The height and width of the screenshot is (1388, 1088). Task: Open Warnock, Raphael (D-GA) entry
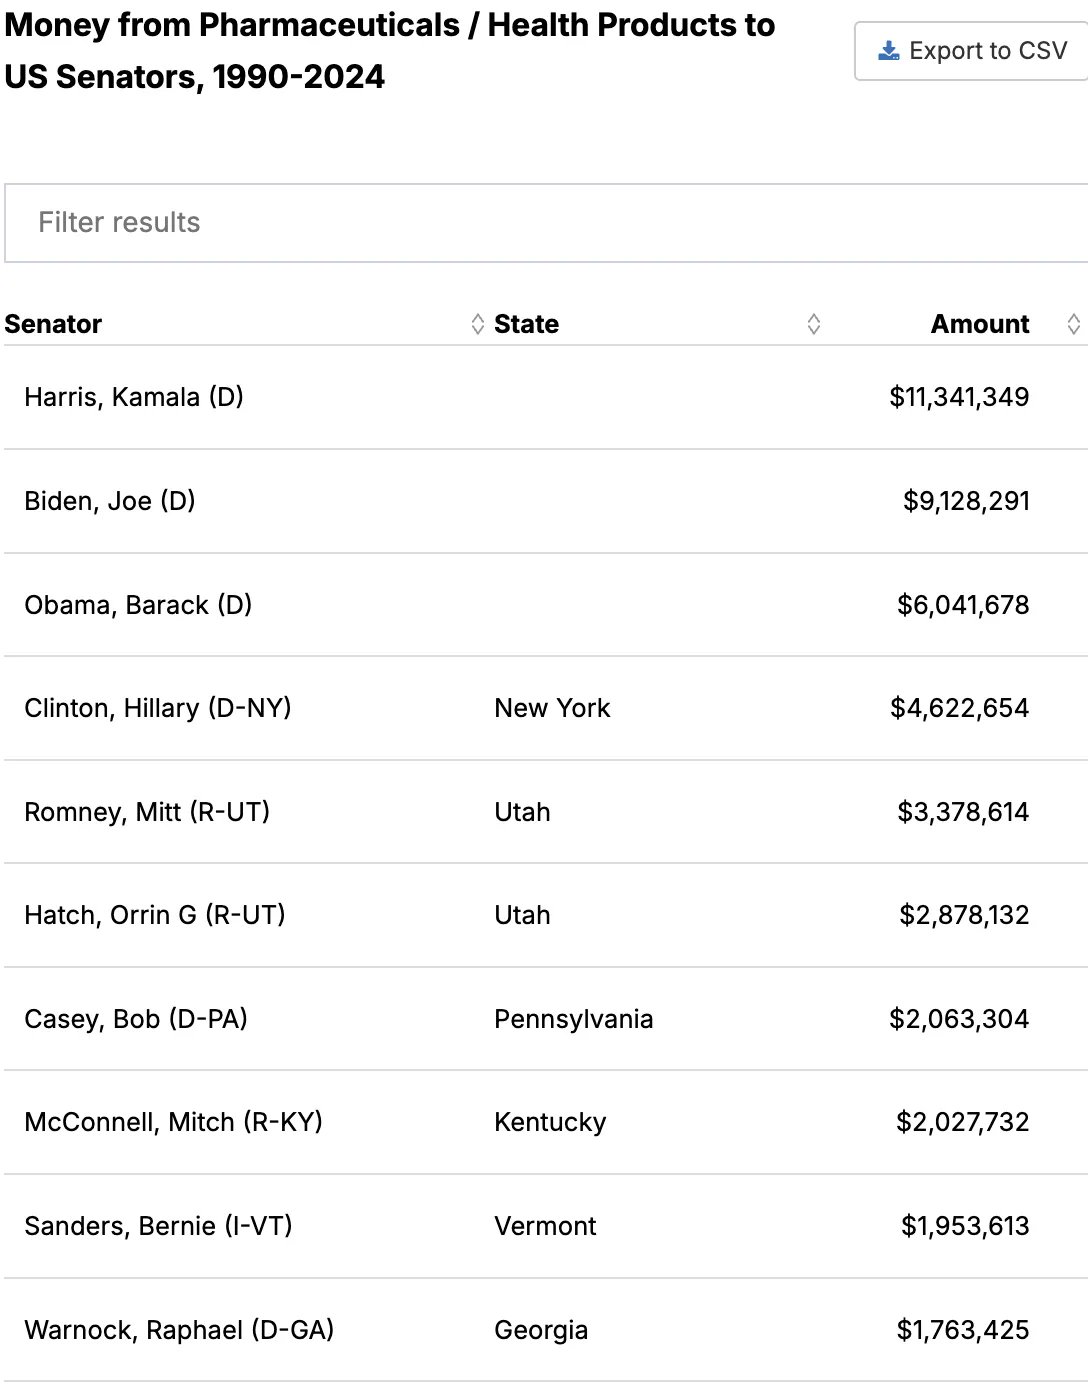(179, 1330)
